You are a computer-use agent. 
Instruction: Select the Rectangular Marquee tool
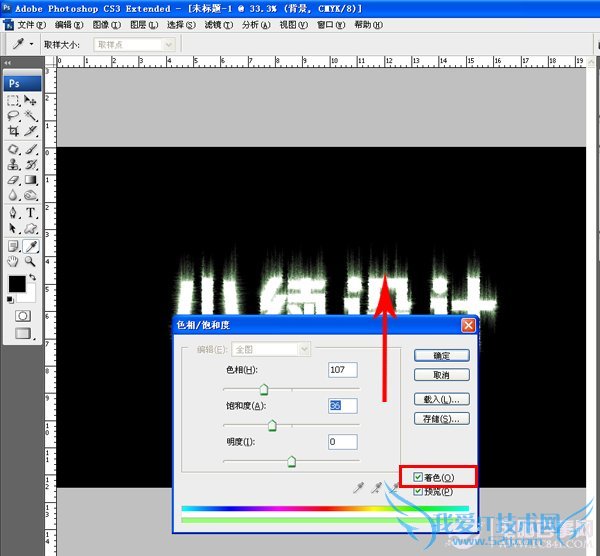pyautogui.click(x=13, y=101)
